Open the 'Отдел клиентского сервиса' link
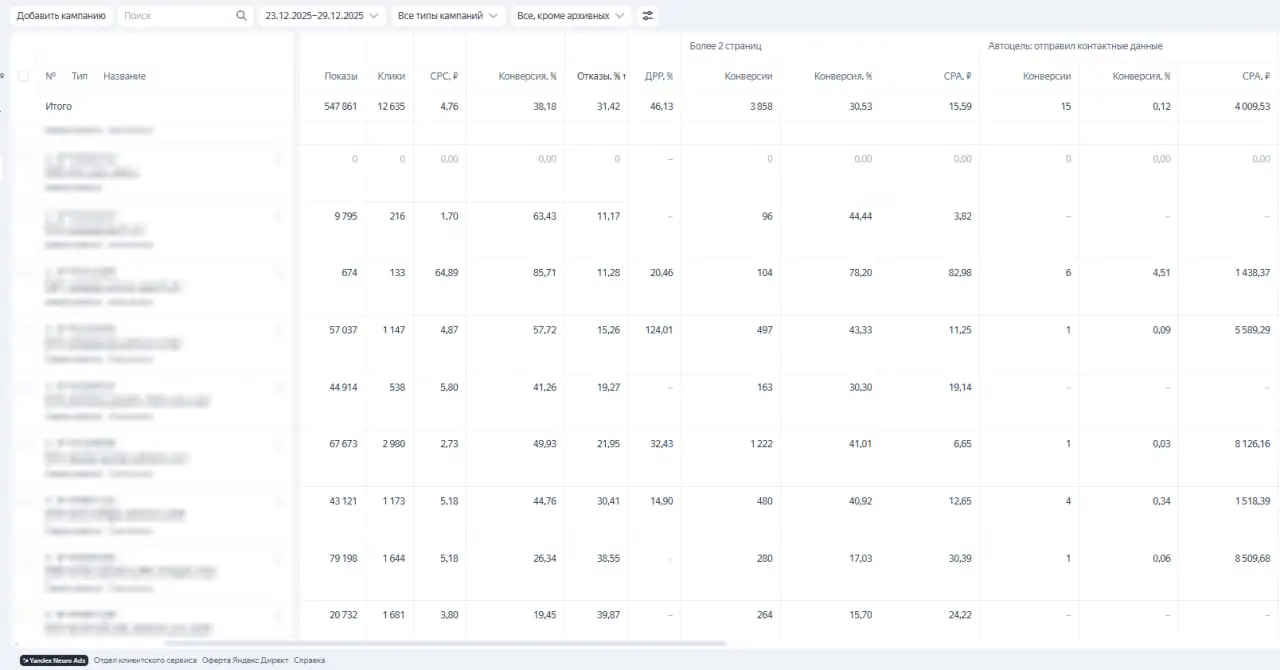 [x=145, y=660]
